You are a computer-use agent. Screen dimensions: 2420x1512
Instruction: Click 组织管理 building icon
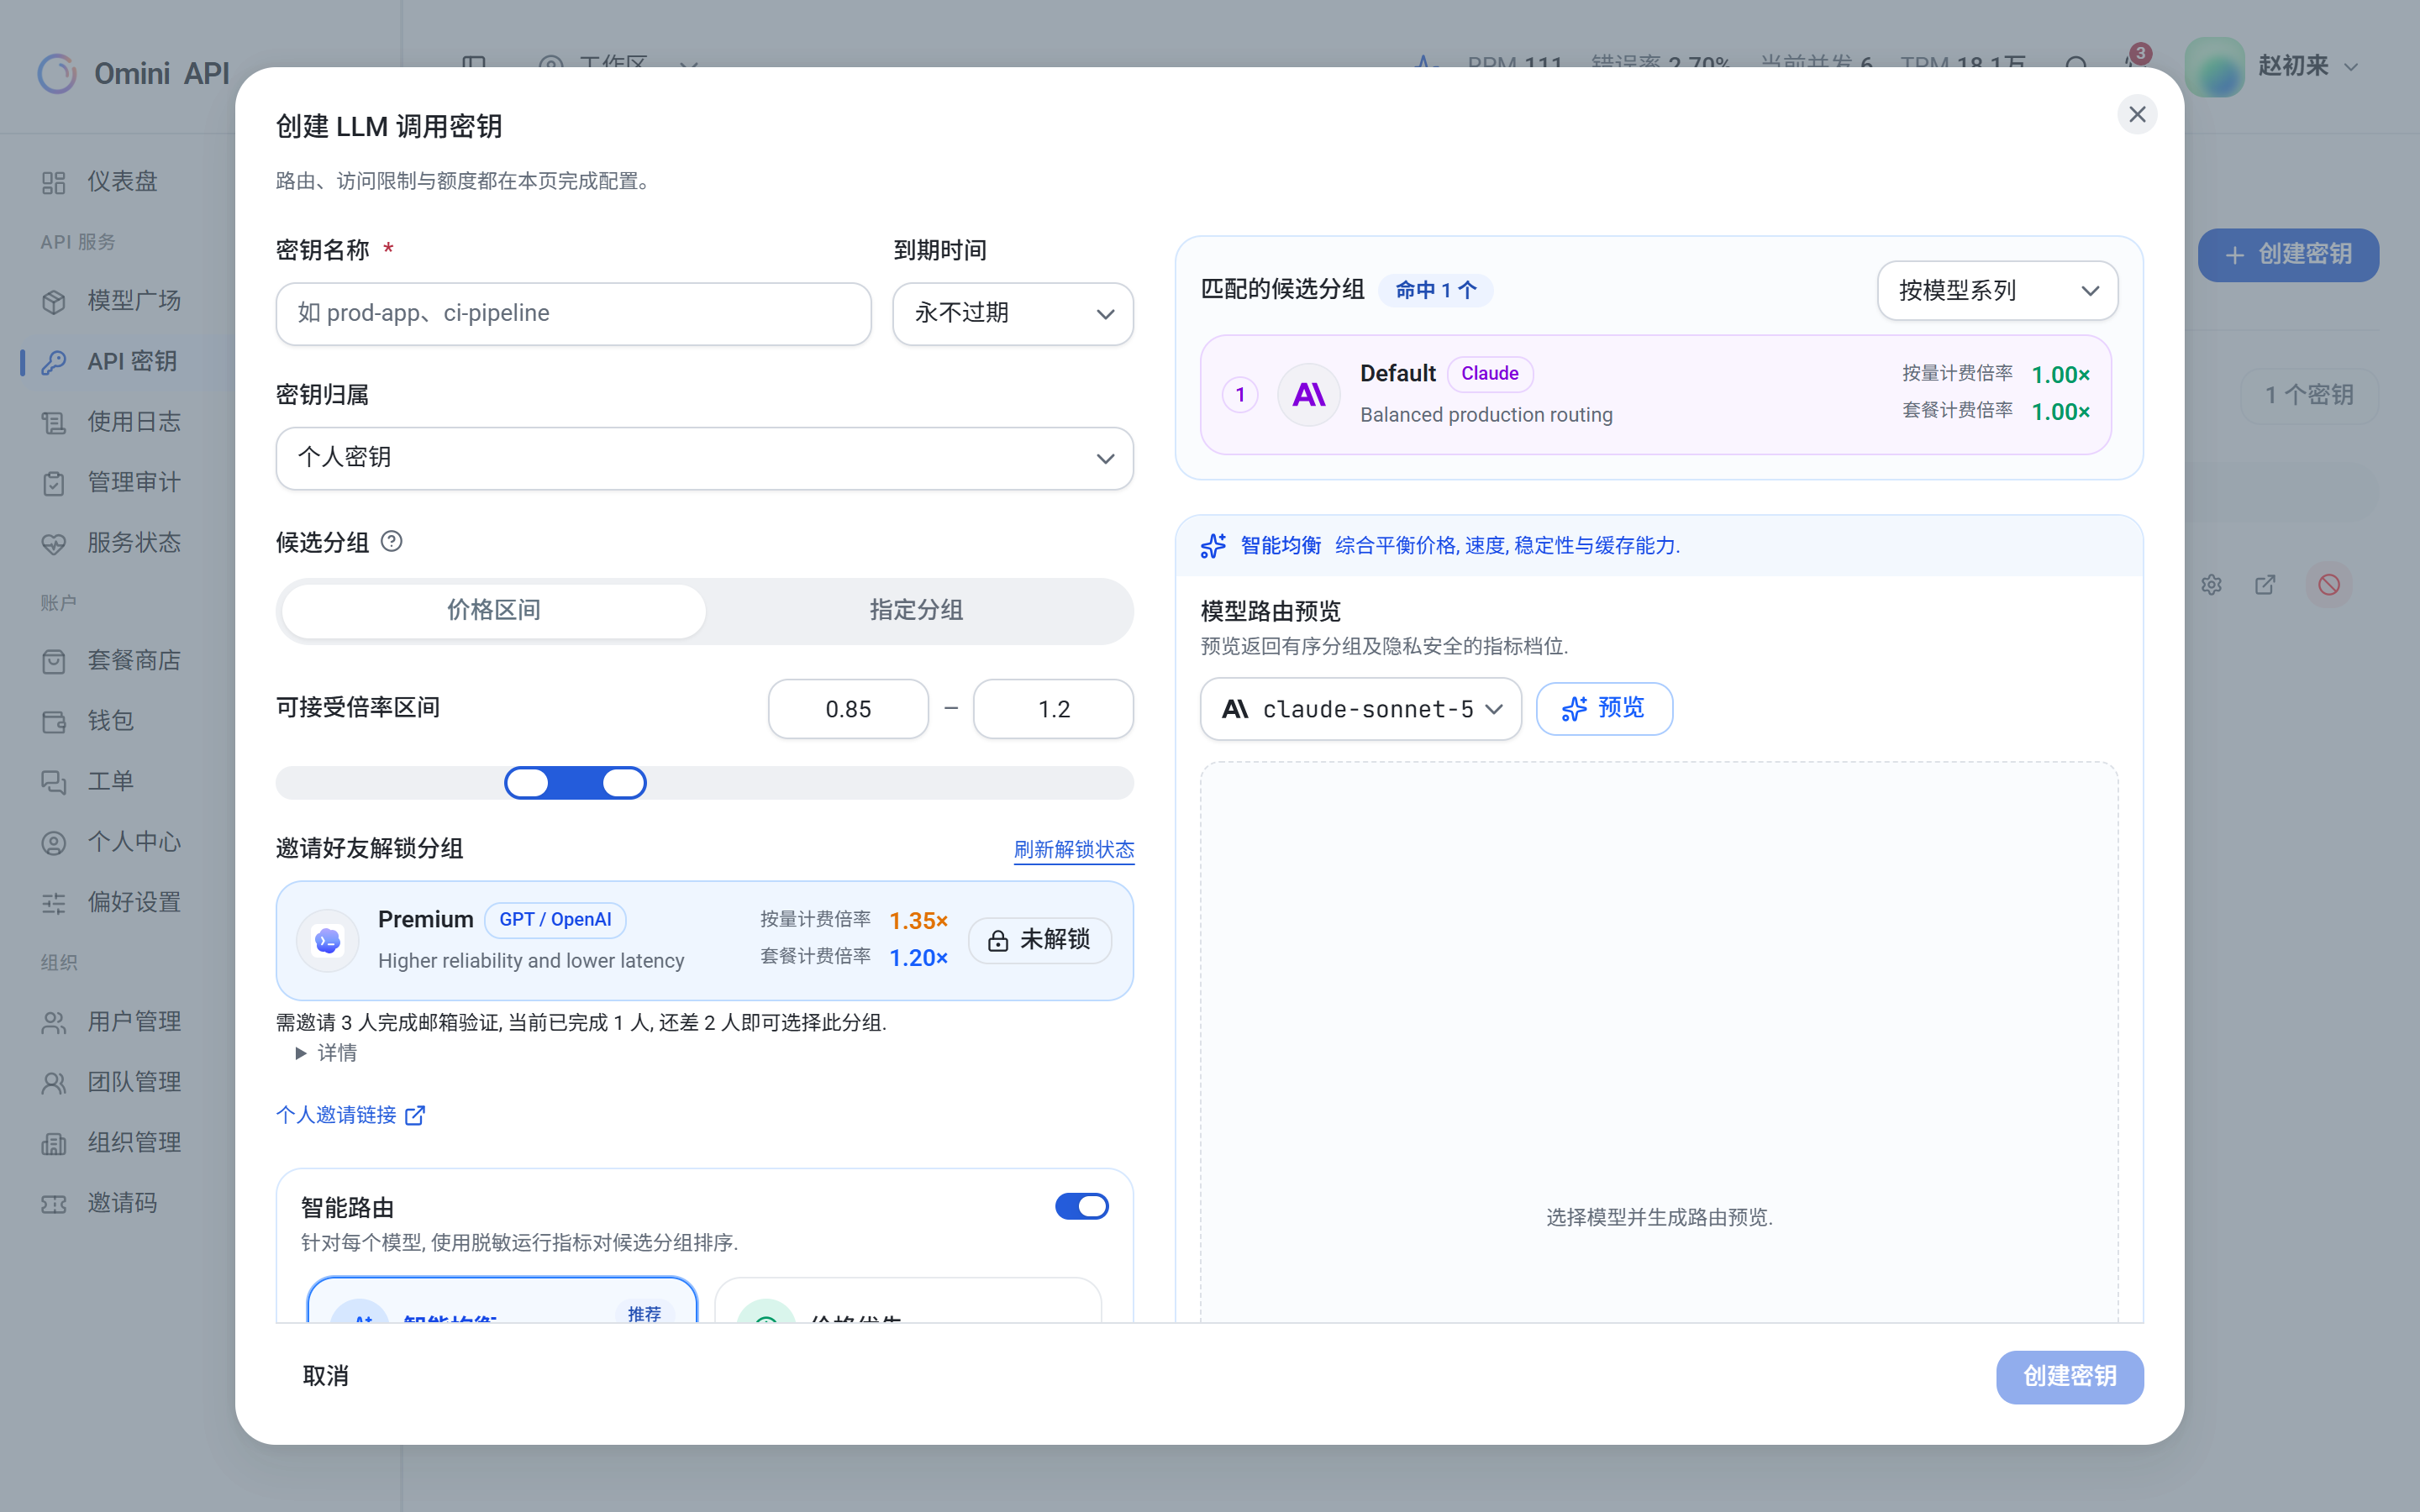point(54,1143)
